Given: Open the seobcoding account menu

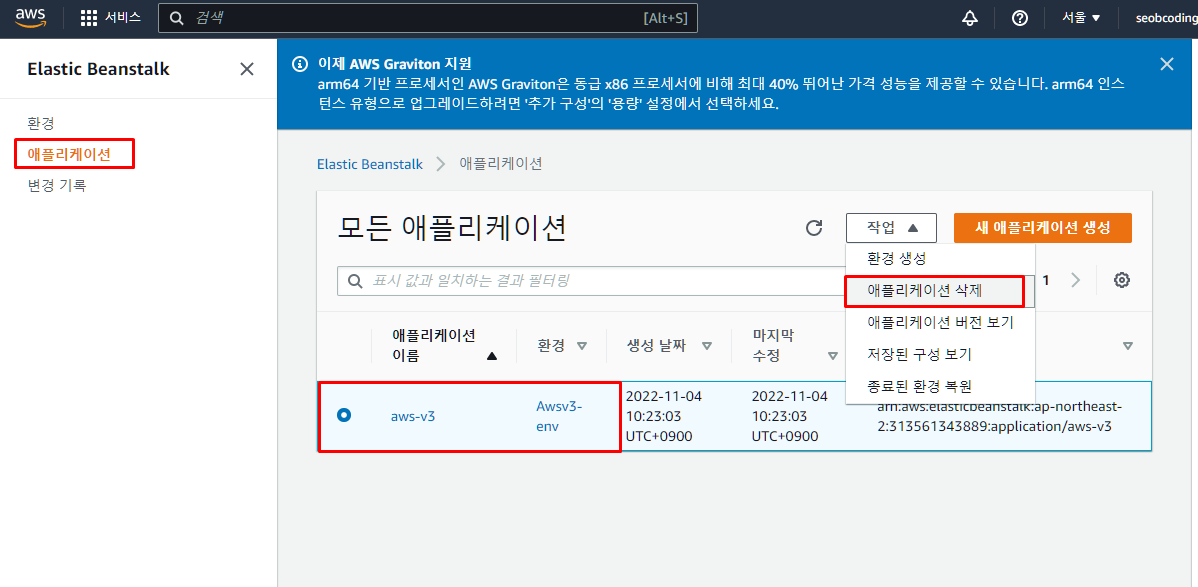Looking at the screenshot, I should [1166, 18].
